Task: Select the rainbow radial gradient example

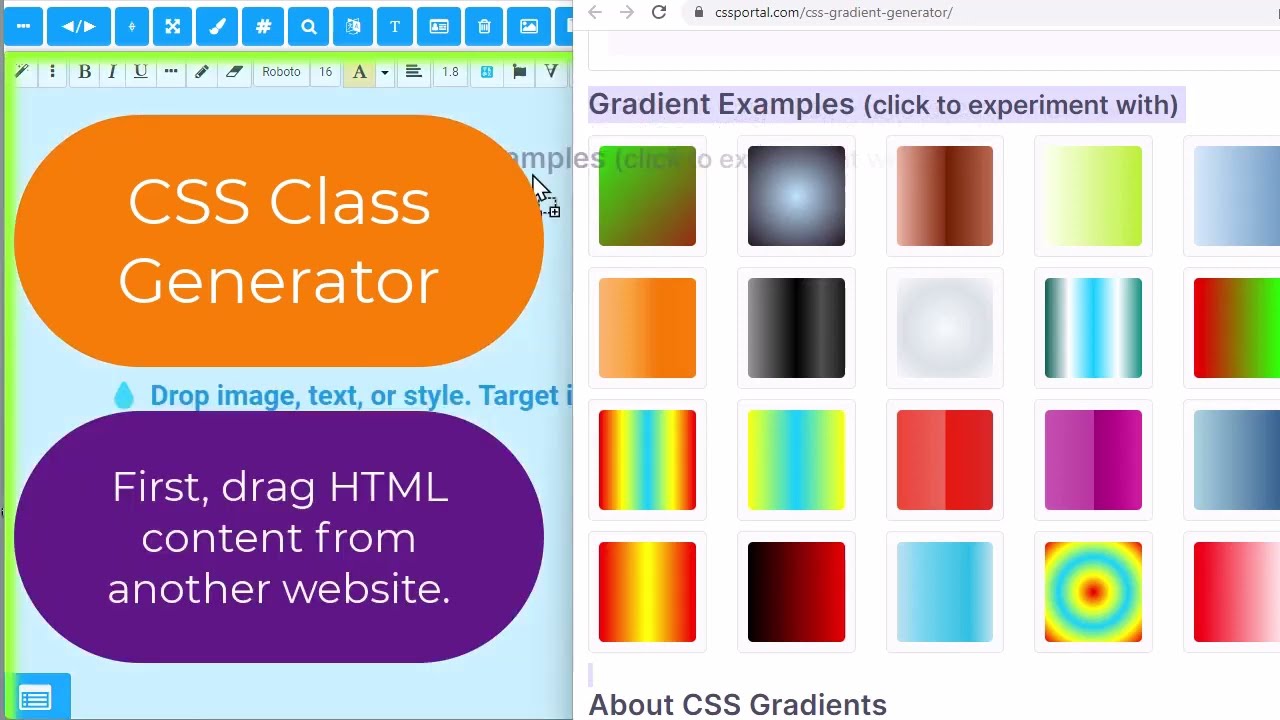Action: (1093, 592)
